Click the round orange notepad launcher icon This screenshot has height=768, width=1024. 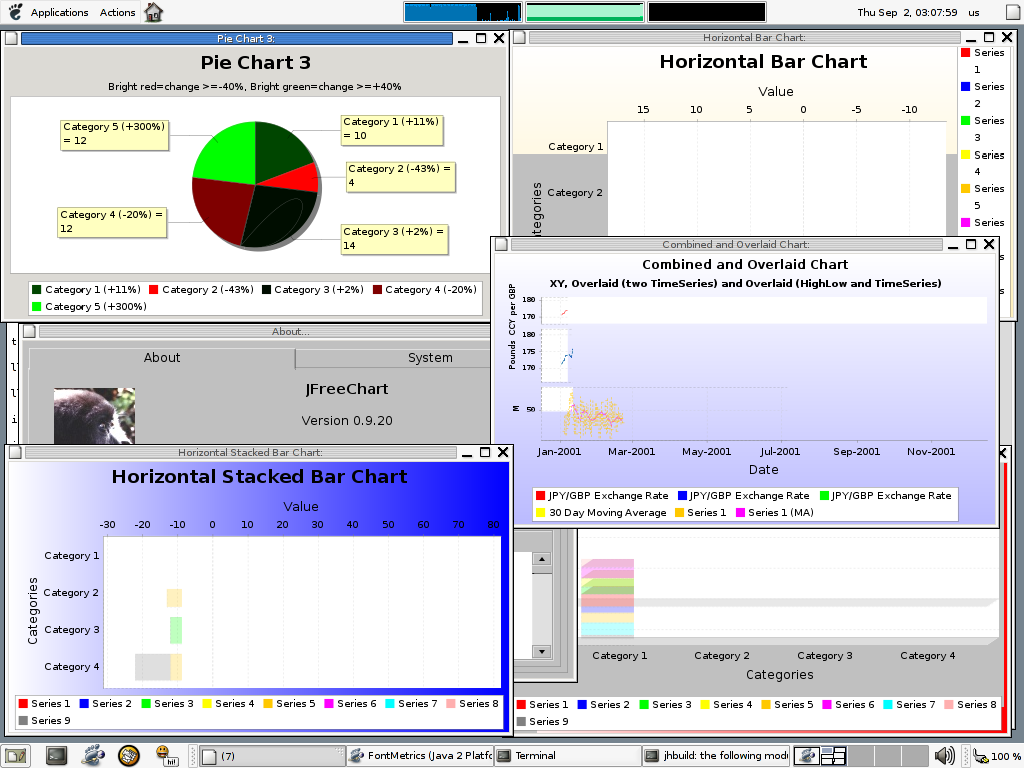pyautogui.click(x=129, y=756)
